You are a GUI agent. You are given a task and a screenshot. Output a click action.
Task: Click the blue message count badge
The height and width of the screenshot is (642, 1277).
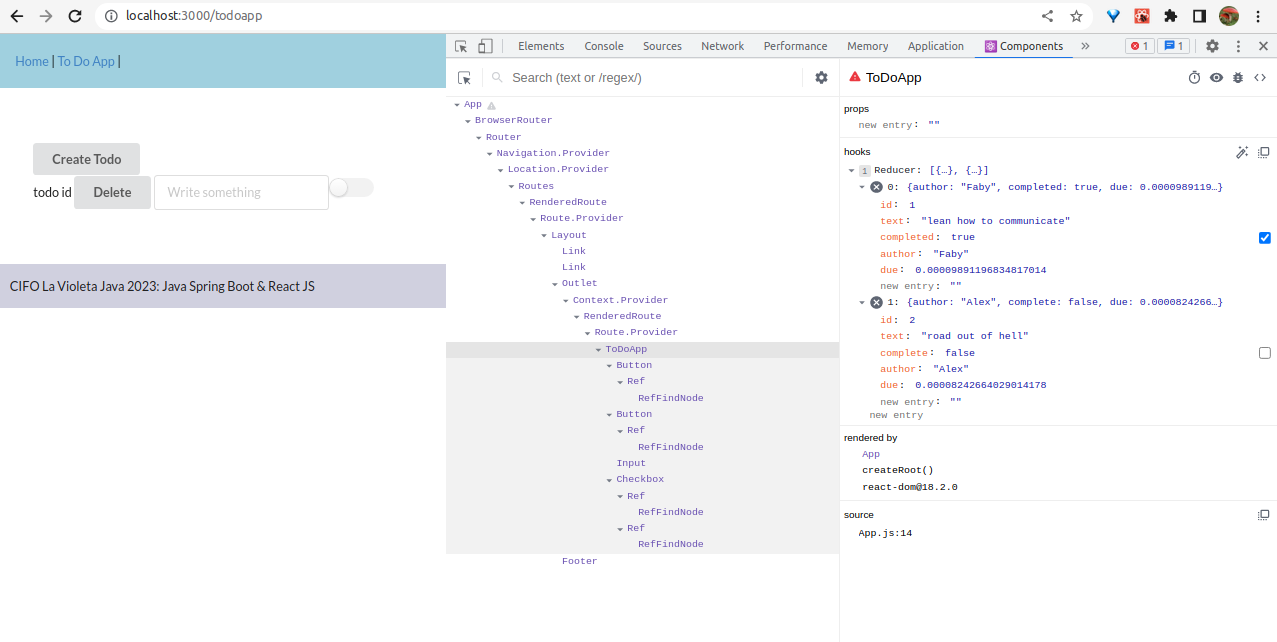click(1173, 46)
